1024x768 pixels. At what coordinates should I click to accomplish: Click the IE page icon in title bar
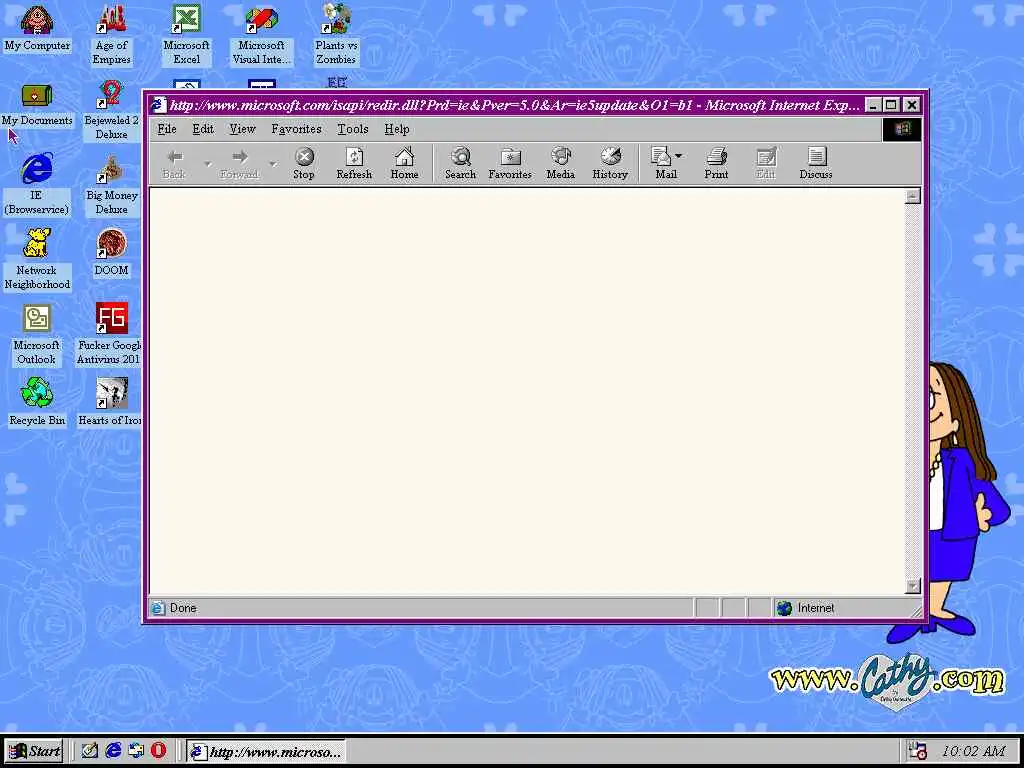159,105
